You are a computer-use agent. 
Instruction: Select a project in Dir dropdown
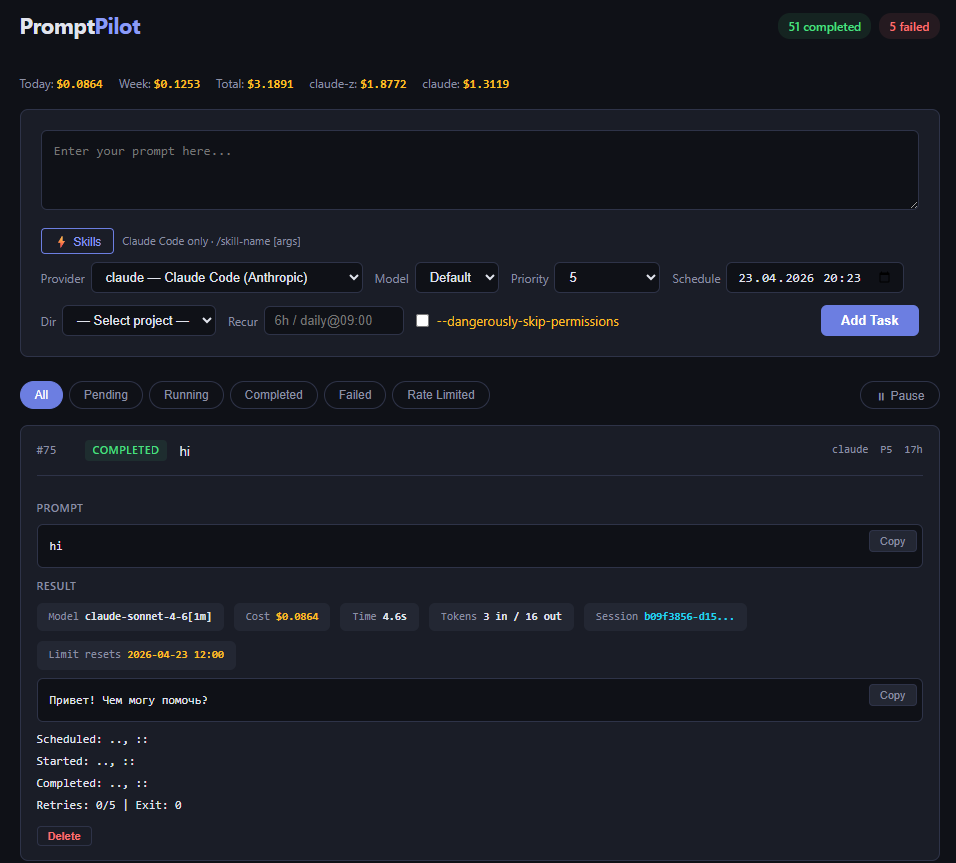pos(139,321)
